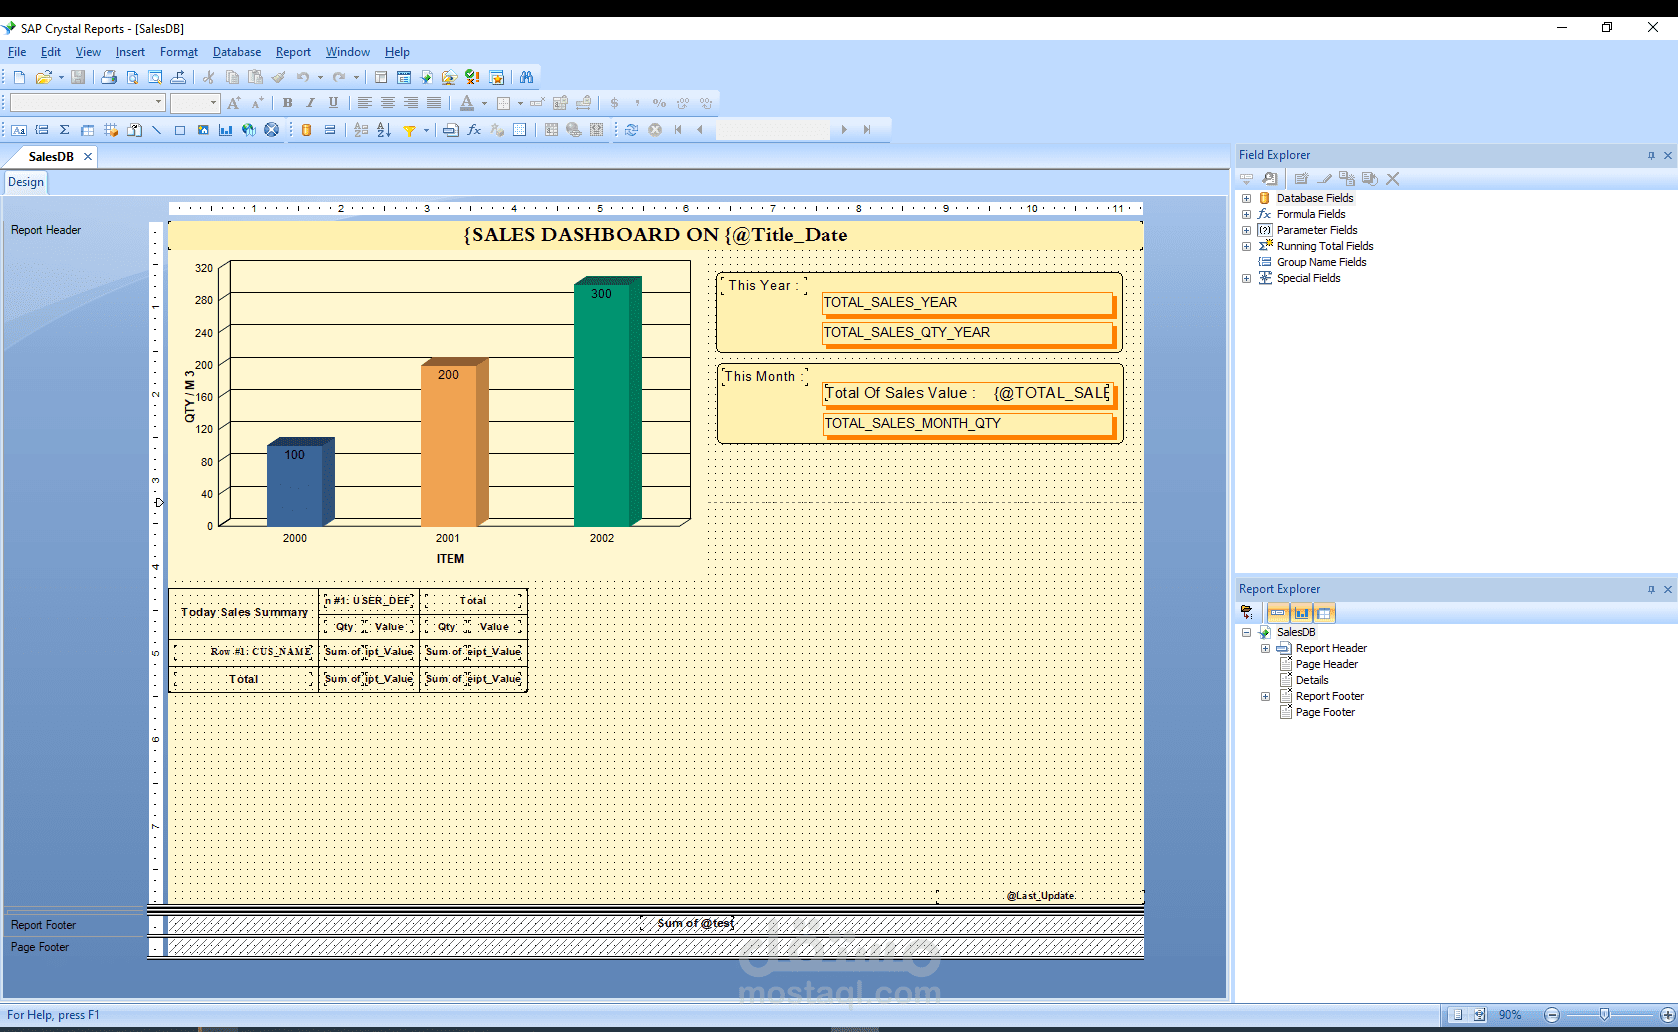Open the Formula Workshop icon
This screenshot has height=1032, width=1680.
point(473,130)
